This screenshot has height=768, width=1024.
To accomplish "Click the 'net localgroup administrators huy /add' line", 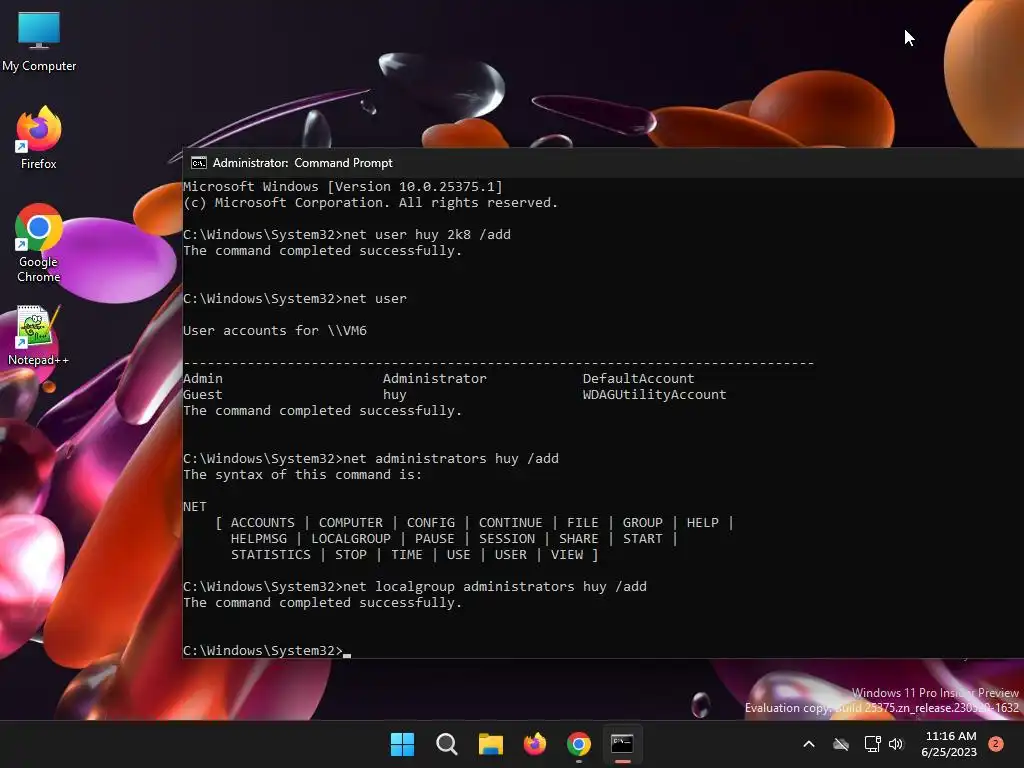I will click(x=415, y=586).
